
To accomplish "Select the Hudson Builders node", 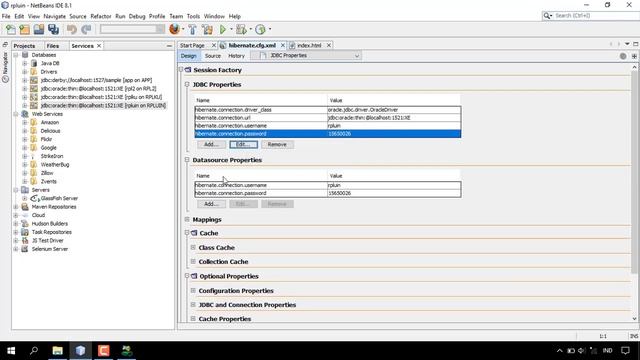I will (50, 224).
